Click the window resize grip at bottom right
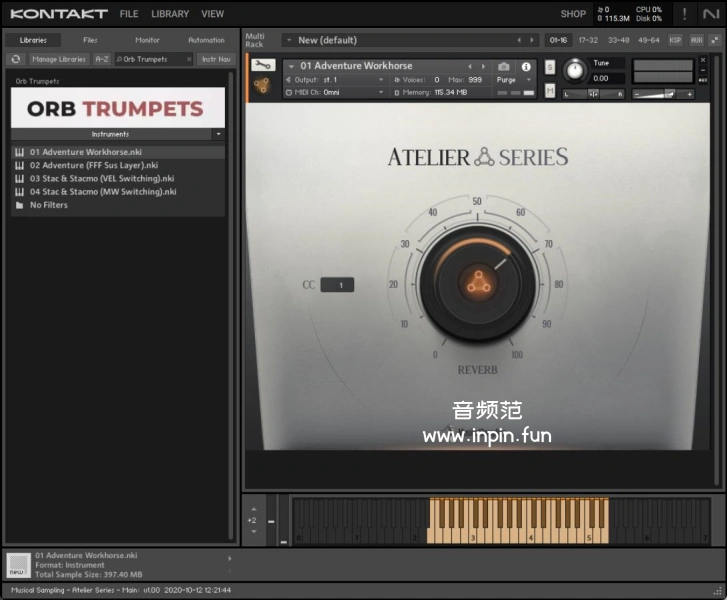This screenshot has height=600, width=727. pos(719,591)
